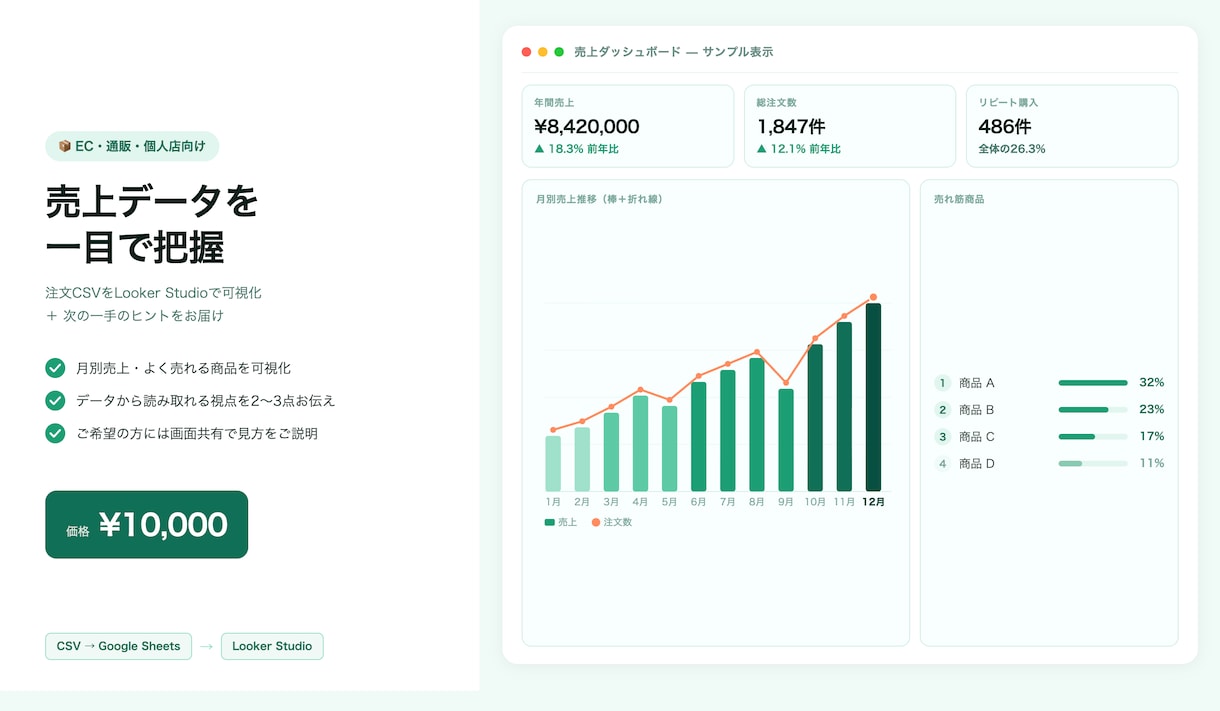Click the 売上ダッシュボード — サンプル表示 title

[x=673, y=52]
